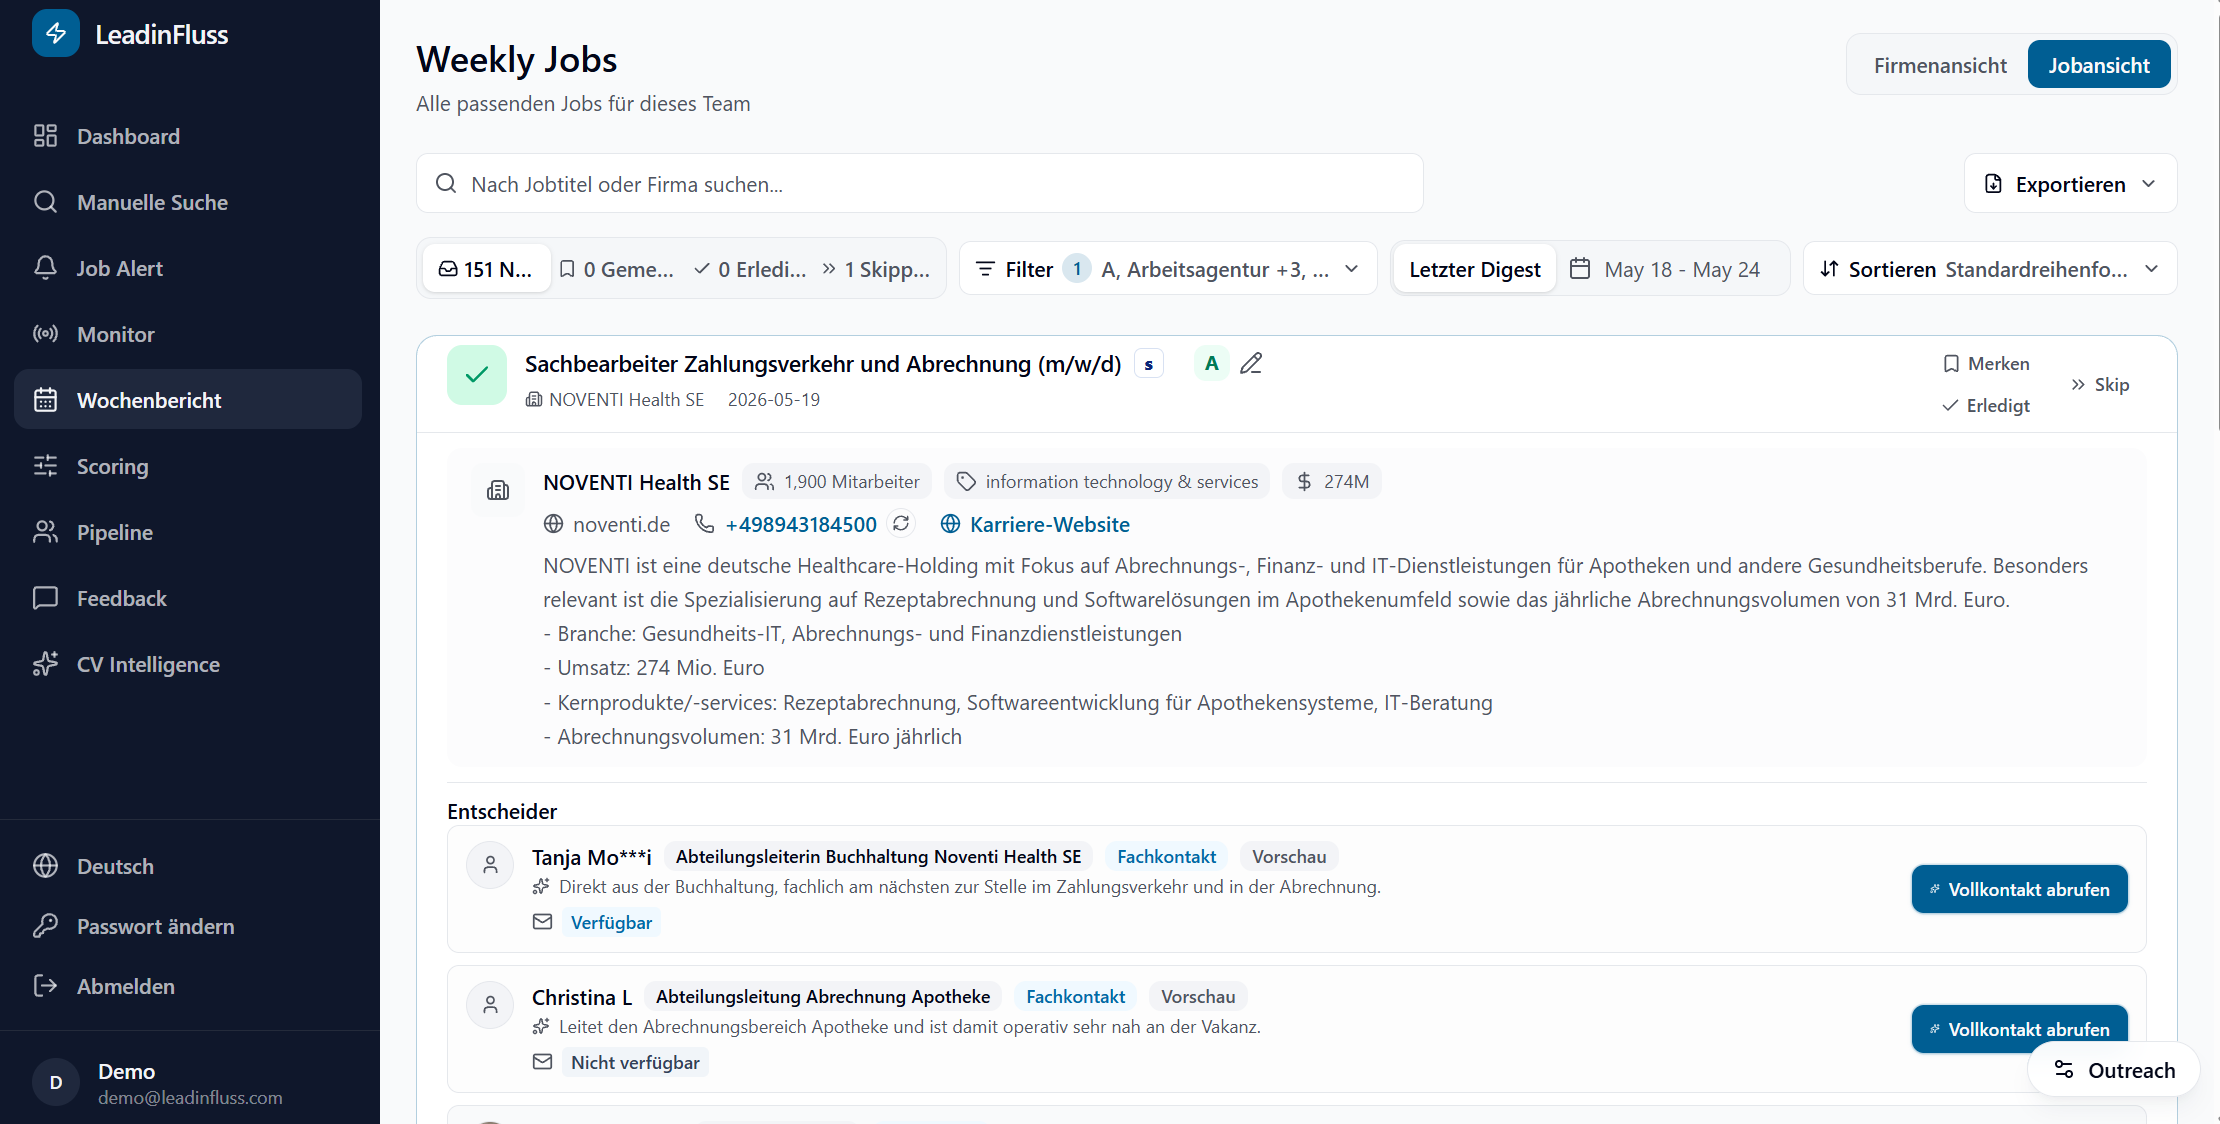Click the 1,900 Mitarbeiter tag
The width and height of the screenshot is (2220, 1124).
(x=837, y=482)
